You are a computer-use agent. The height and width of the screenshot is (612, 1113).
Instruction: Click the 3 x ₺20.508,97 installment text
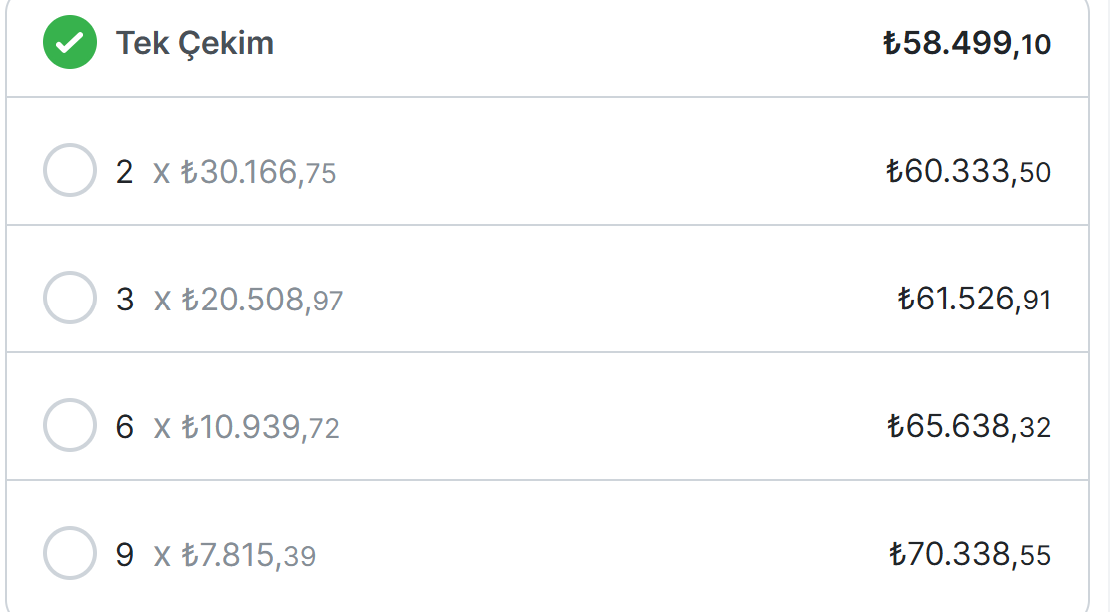coord(229,300)
